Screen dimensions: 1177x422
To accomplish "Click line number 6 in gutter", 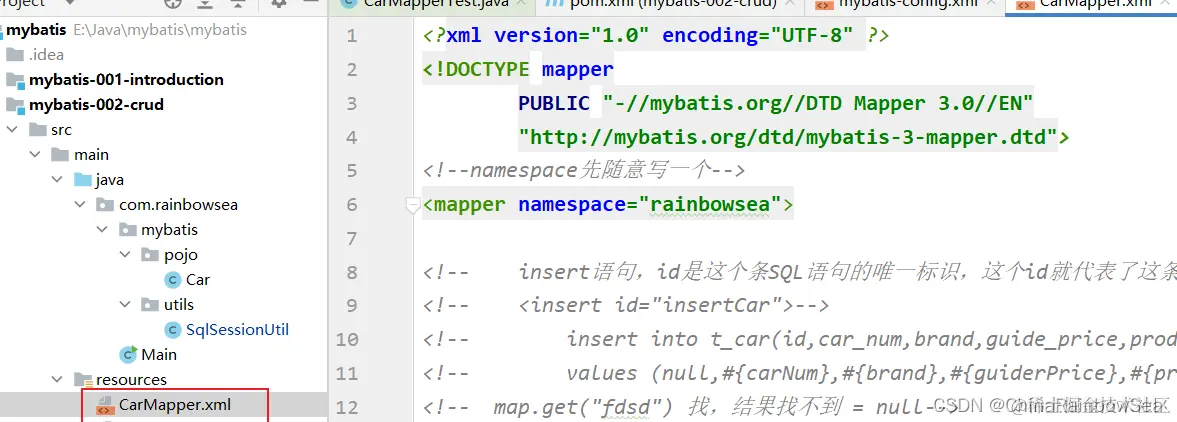I will 353,205.
